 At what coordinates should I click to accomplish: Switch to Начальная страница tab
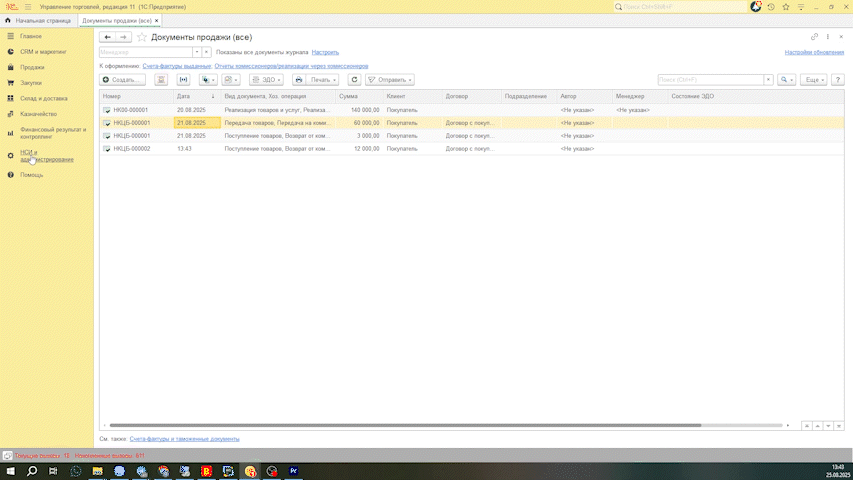coord(38,20)
